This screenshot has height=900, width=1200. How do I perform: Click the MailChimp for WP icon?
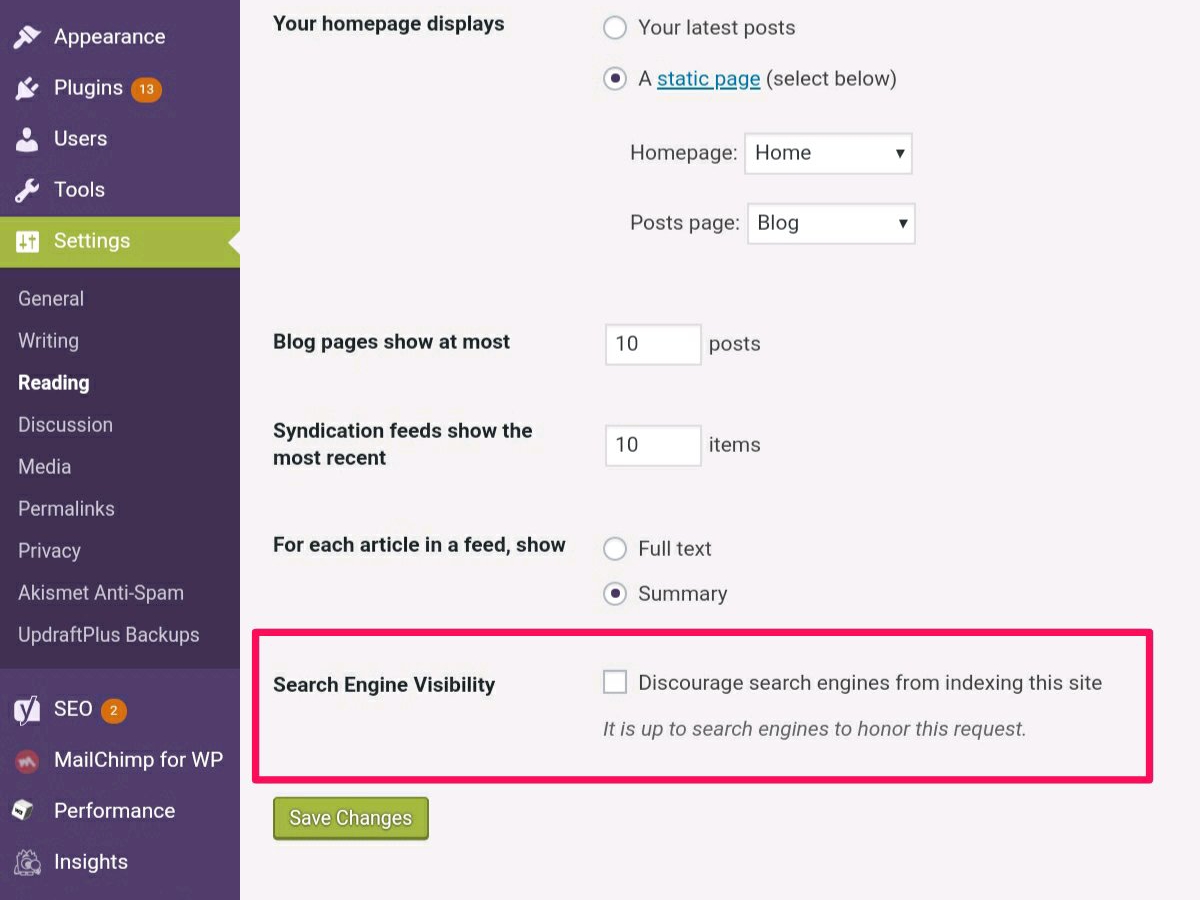[27, 760]
